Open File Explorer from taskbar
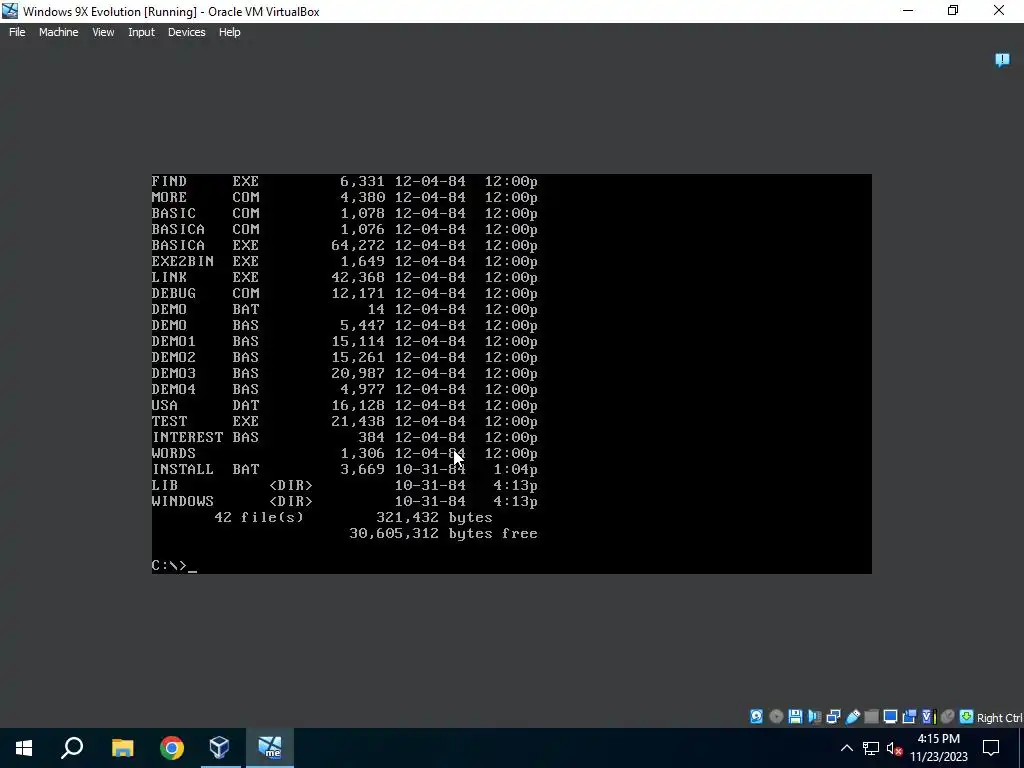Image resolution: width=1024 pixels, height=768 pixels. [x=122, y=748]
